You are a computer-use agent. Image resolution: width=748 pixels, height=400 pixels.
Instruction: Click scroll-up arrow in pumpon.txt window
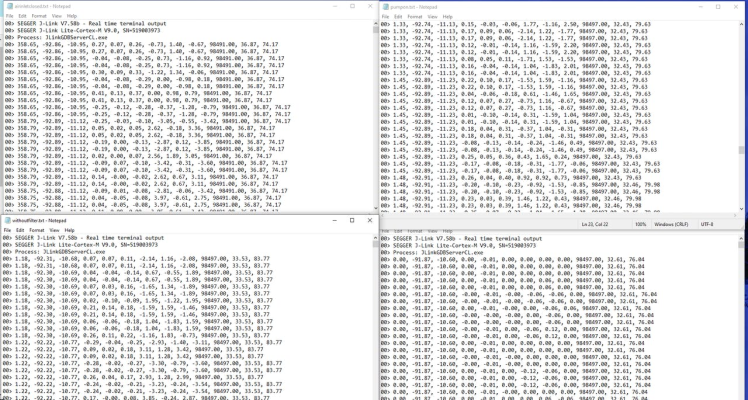[741, 24]
